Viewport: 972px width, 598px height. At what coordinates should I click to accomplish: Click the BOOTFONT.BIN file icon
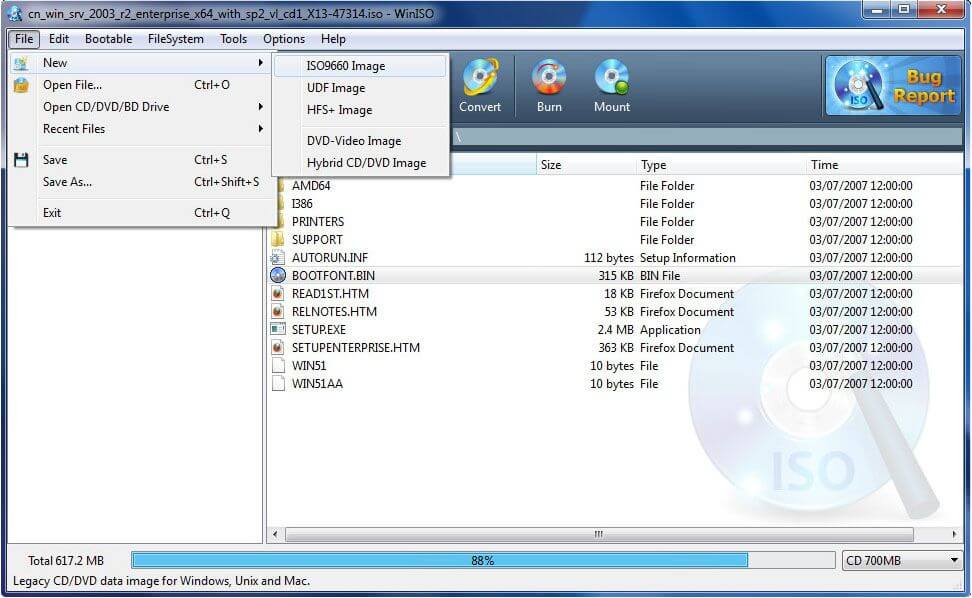pos(277,275)
